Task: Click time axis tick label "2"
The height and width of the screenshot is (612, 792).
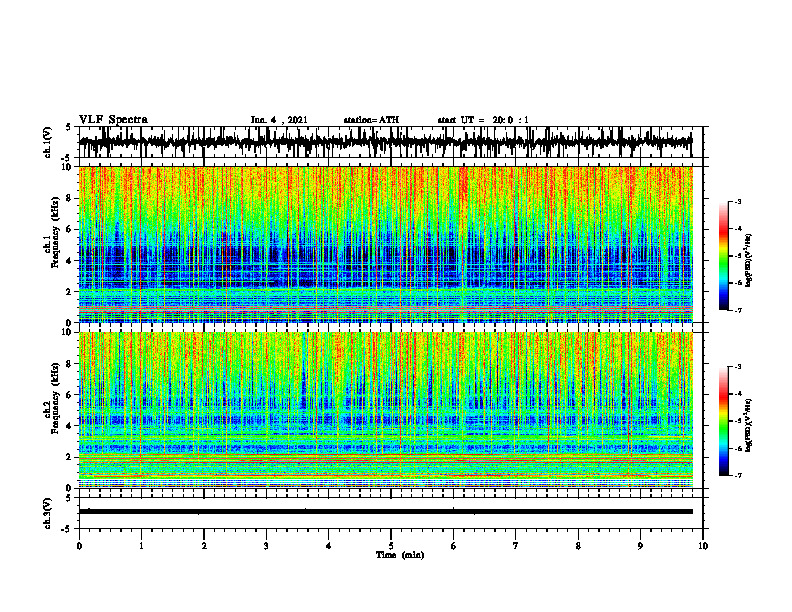Action: click(x=204, y=546)
